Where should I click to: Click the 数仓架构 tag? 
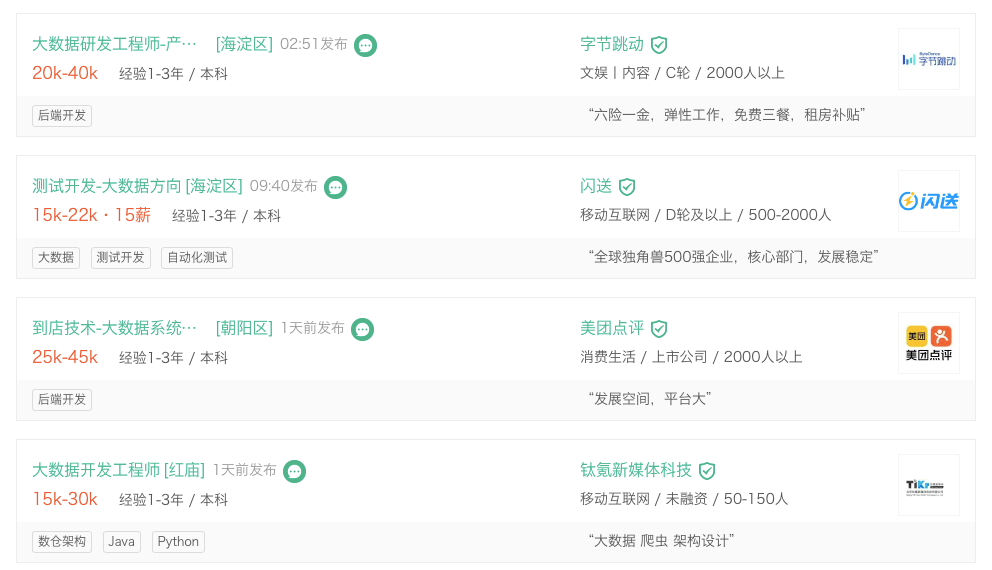tap(62, 541)
